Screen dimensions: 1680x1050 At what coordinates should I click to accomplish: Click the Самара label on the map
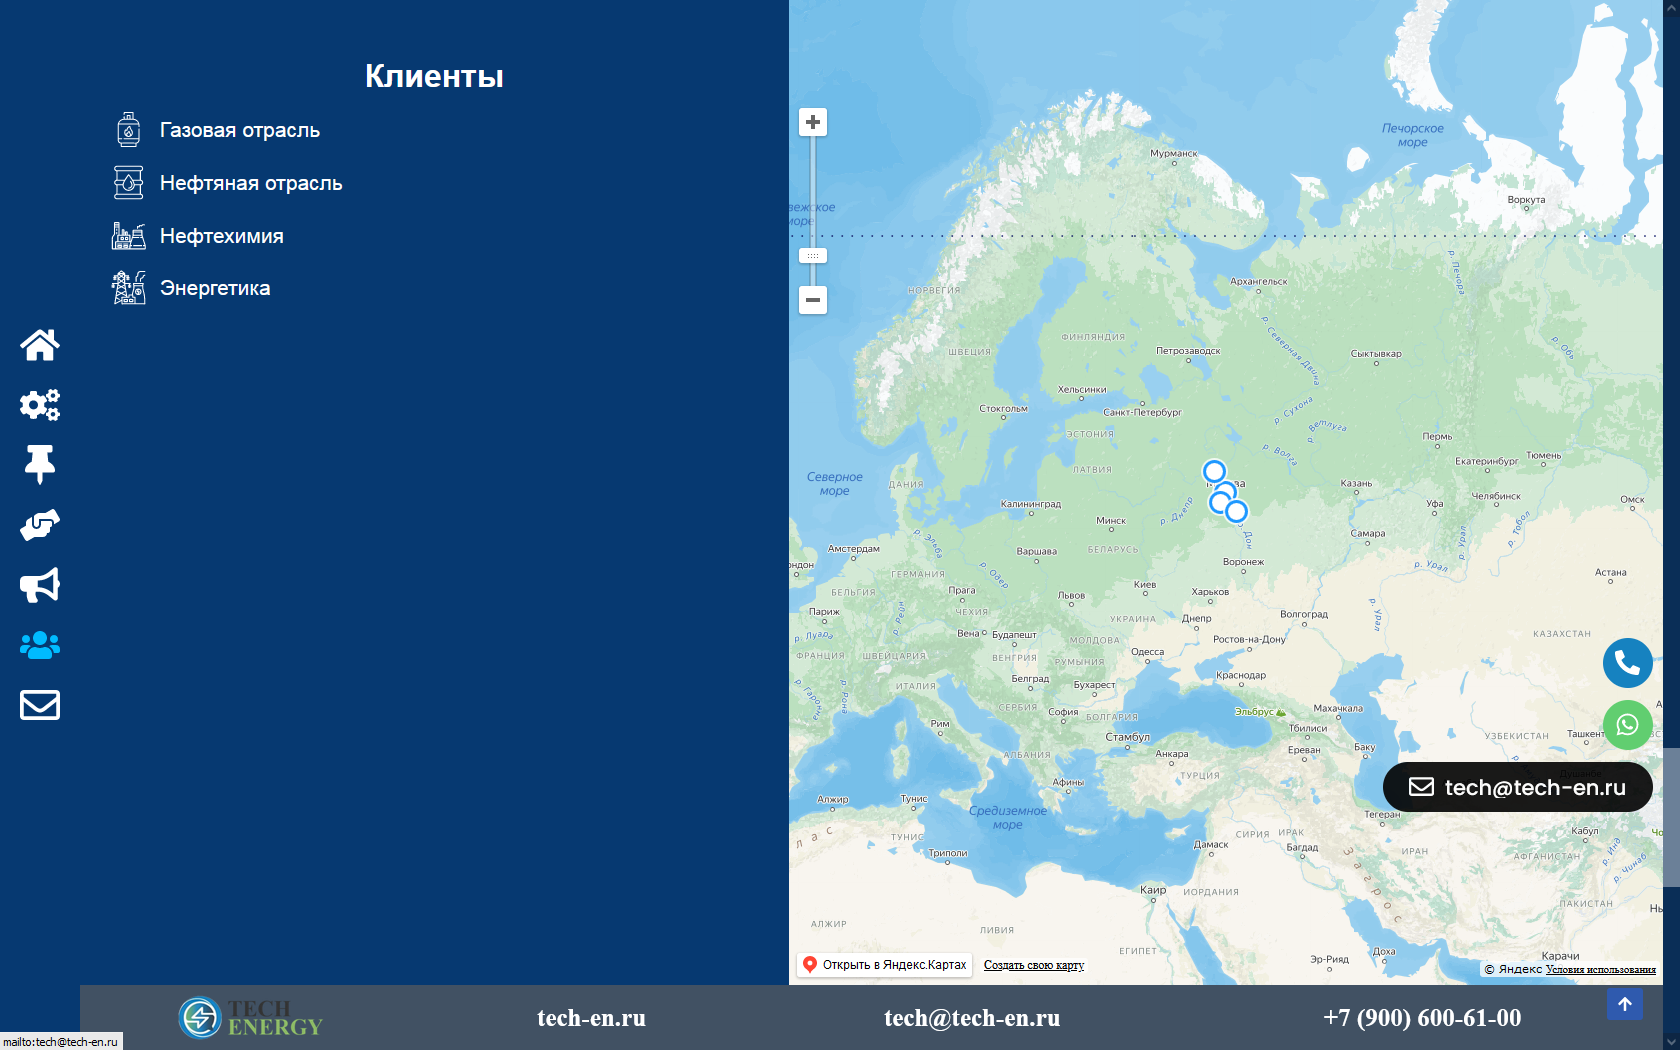(1368, 533)
